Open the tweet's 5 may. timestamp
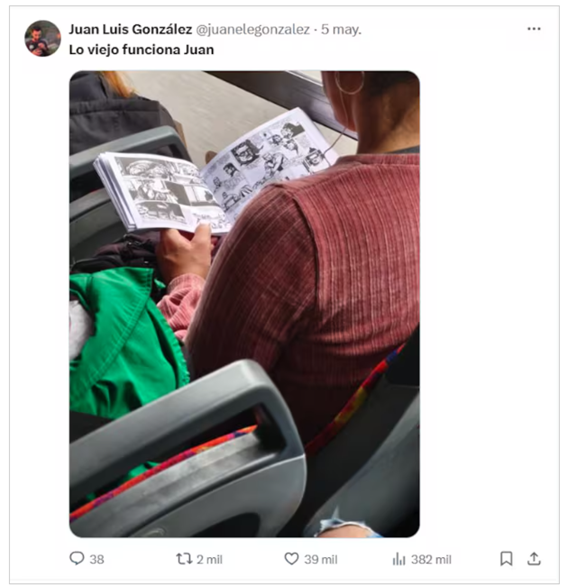This screenshot has height=587, width=567. coord(341,29)
